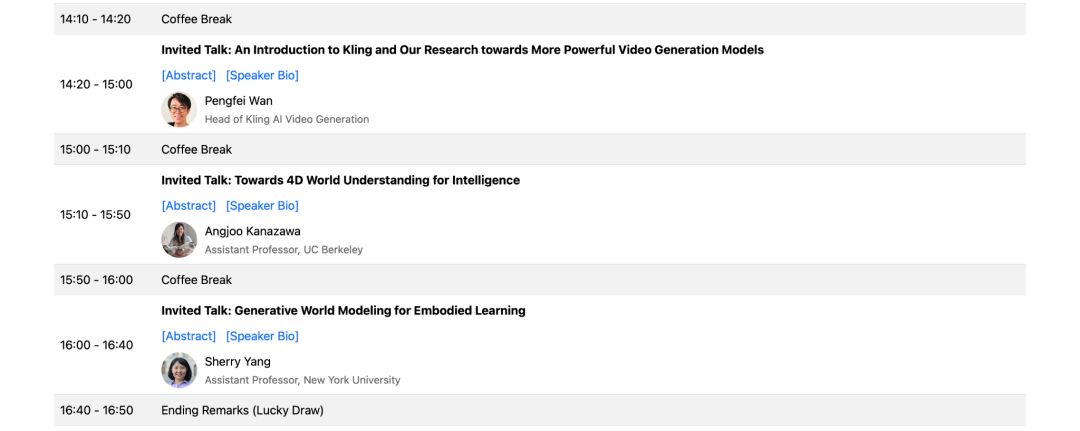
Task: Open Abstract for Generative World Modeling talk
Action: click(x=189, y=336)
